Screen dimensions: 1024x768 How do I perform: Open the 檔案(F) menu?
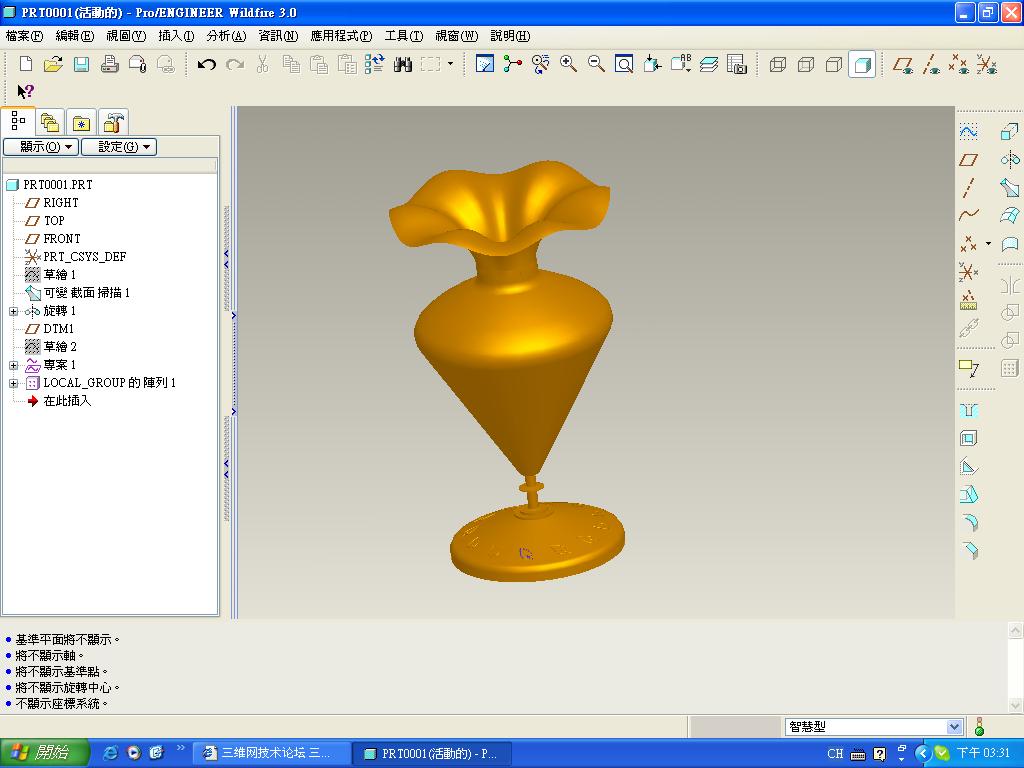pos(24,36)
